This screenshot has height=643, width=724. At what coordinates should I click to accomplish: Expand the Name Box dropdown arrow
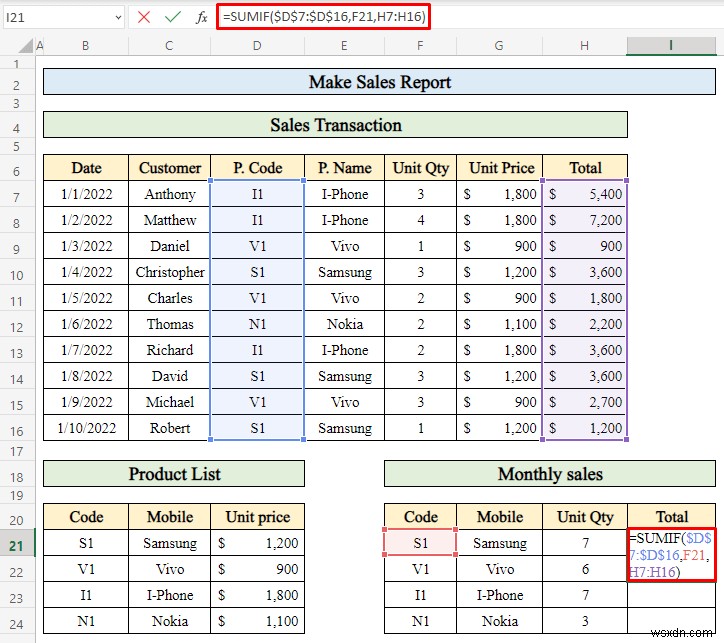[x=118, y=18]
